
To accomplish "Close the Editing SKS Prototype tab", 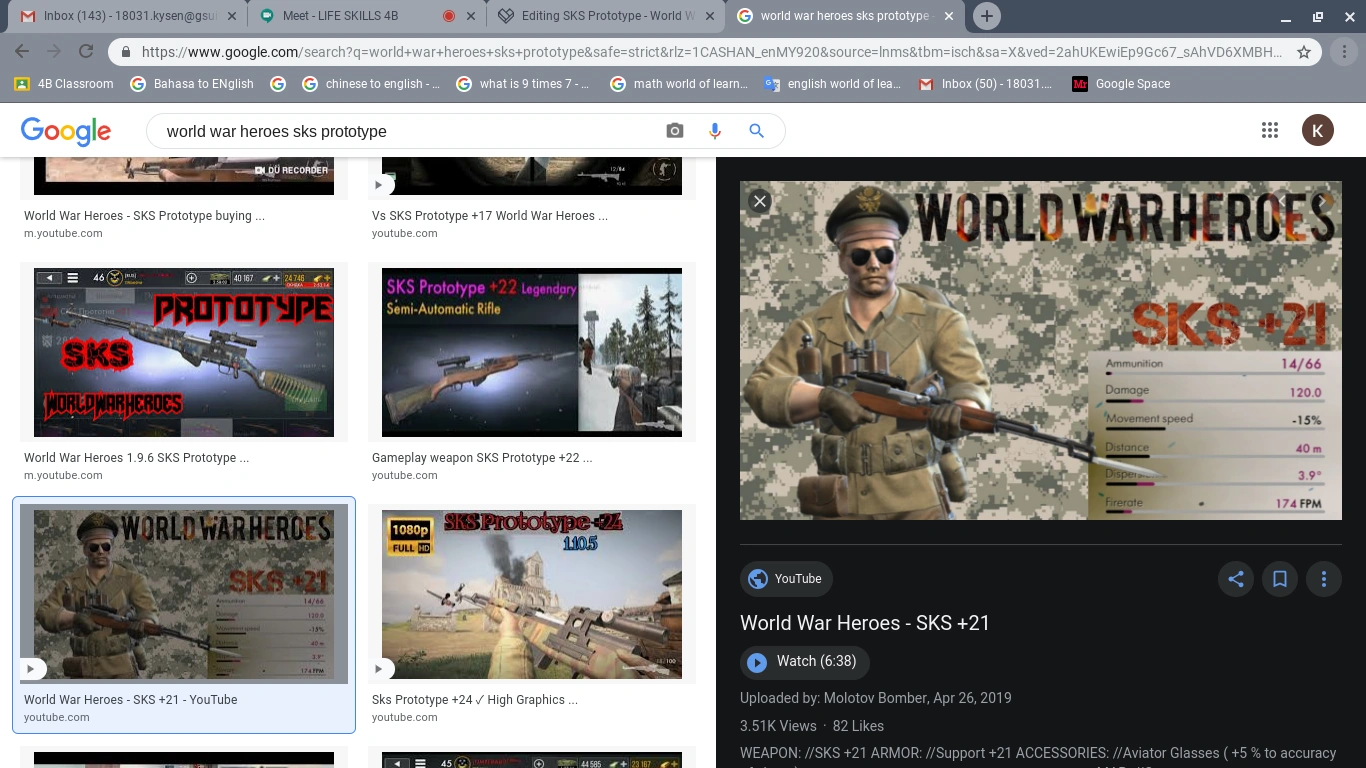I will 711,16.
